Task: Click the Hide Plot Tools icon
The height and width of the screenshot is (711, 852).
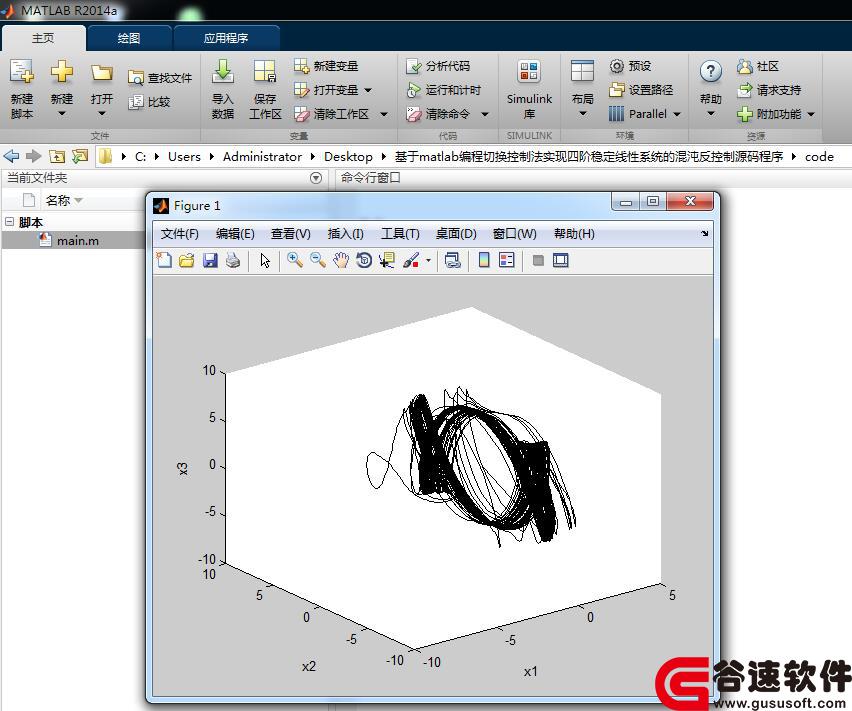Action: pos(538,261)
